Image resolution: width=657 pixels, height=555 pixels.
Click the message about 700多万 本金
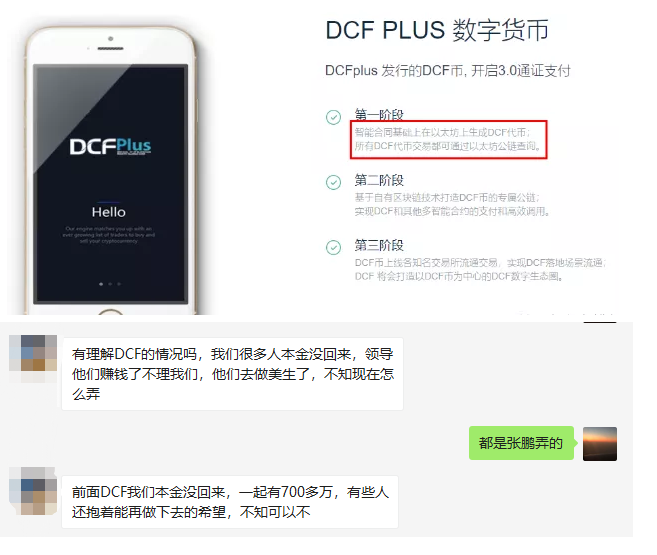(x=230, y=502)
